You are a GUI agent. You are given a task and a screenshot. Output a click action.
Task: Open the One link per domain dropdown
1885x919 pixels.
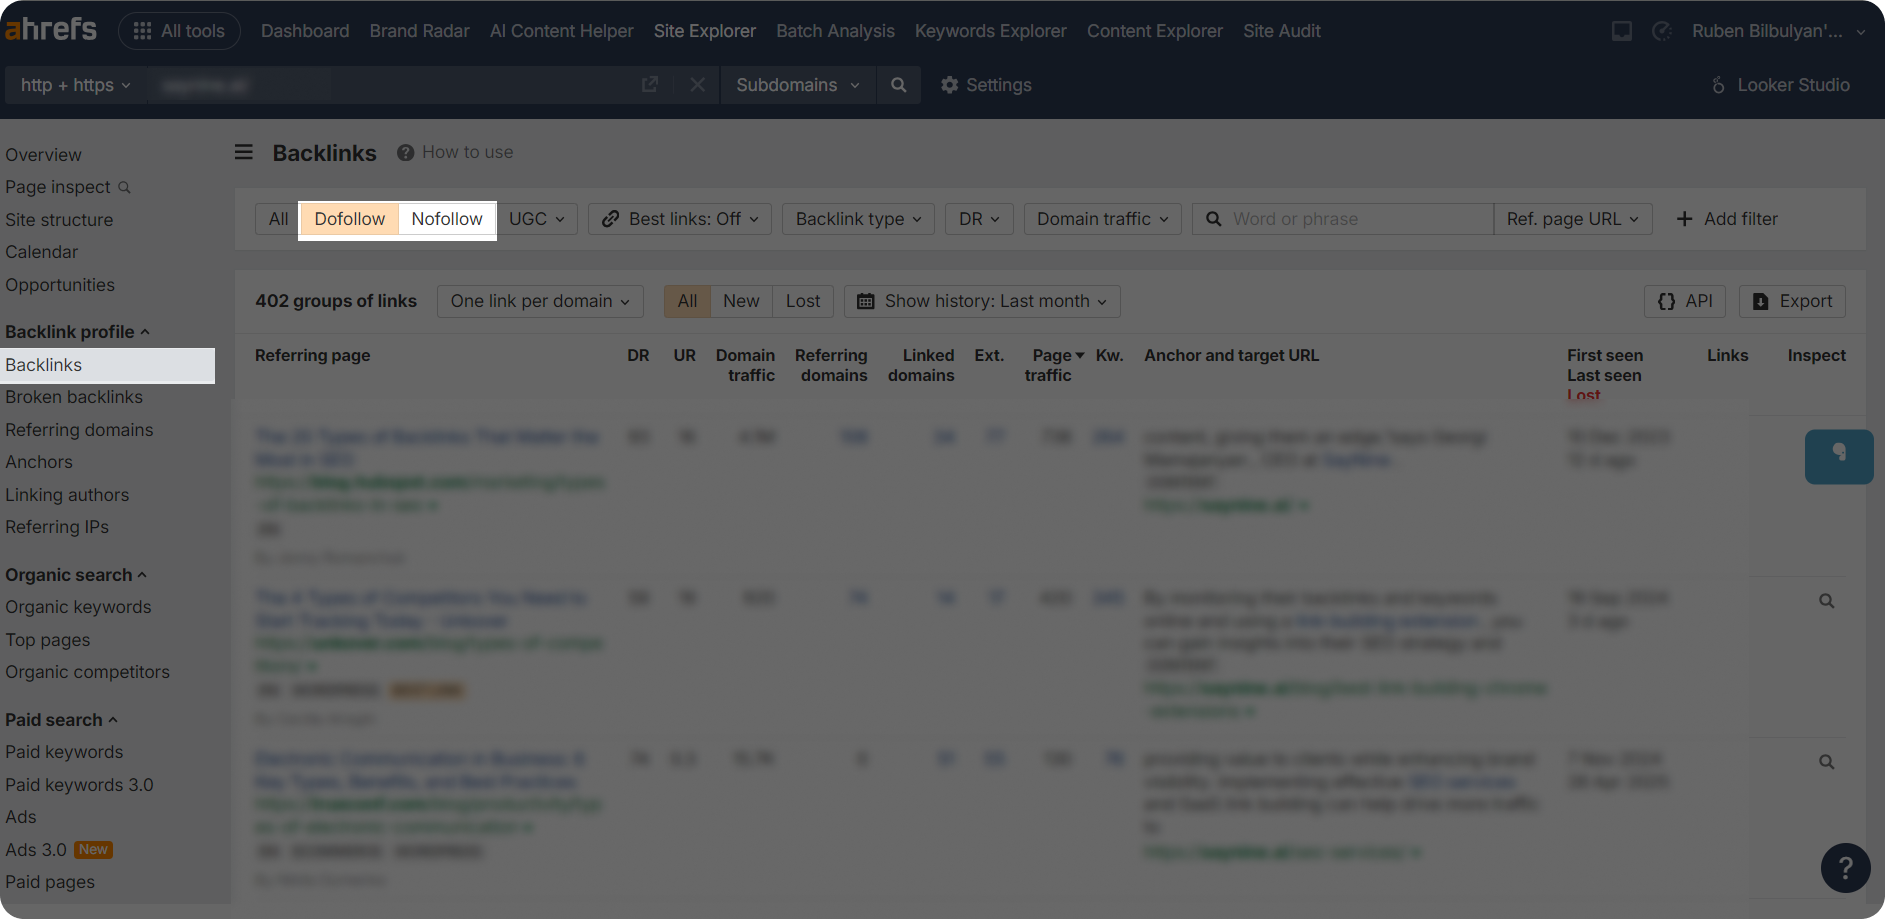click(540, 301)
